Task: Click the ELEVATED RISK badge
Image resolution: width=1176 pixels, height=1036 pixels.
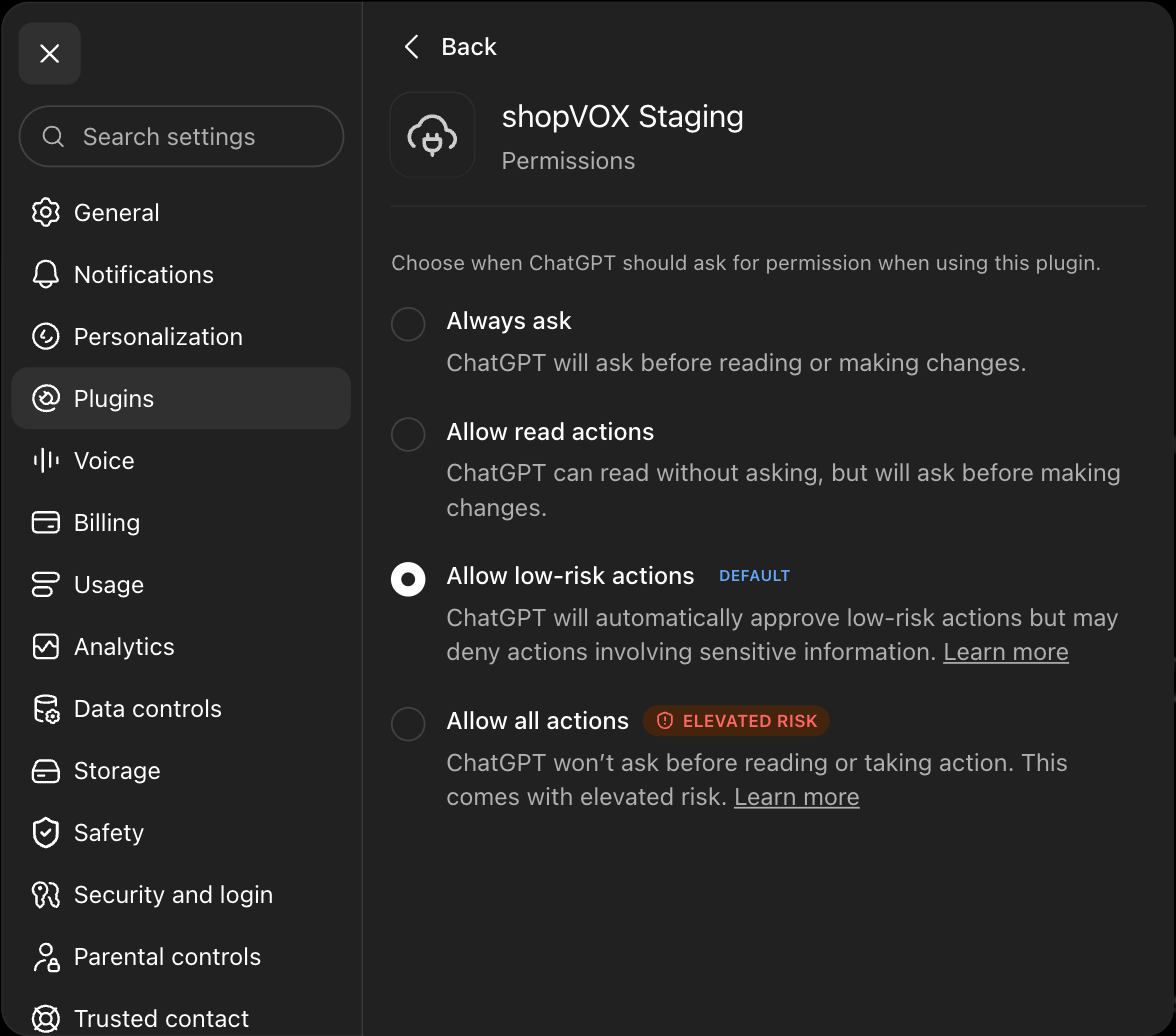Action: pos(736,721)
